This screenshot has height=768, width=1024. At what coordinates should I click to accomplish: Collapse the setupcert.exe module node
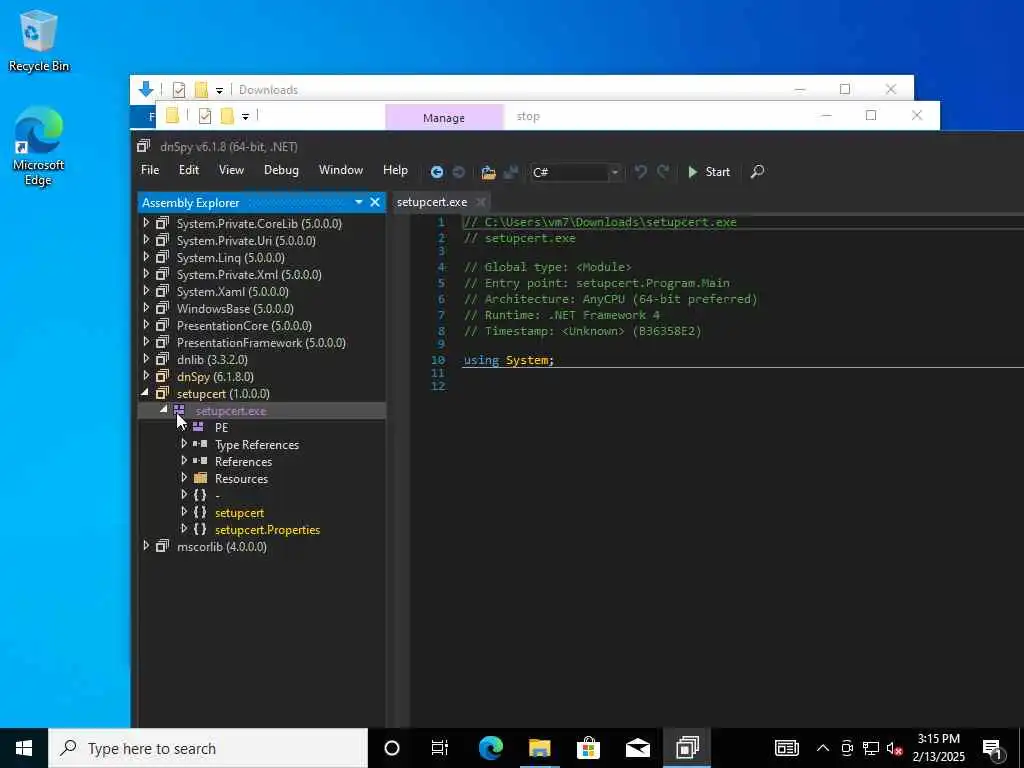coord(164,409)
